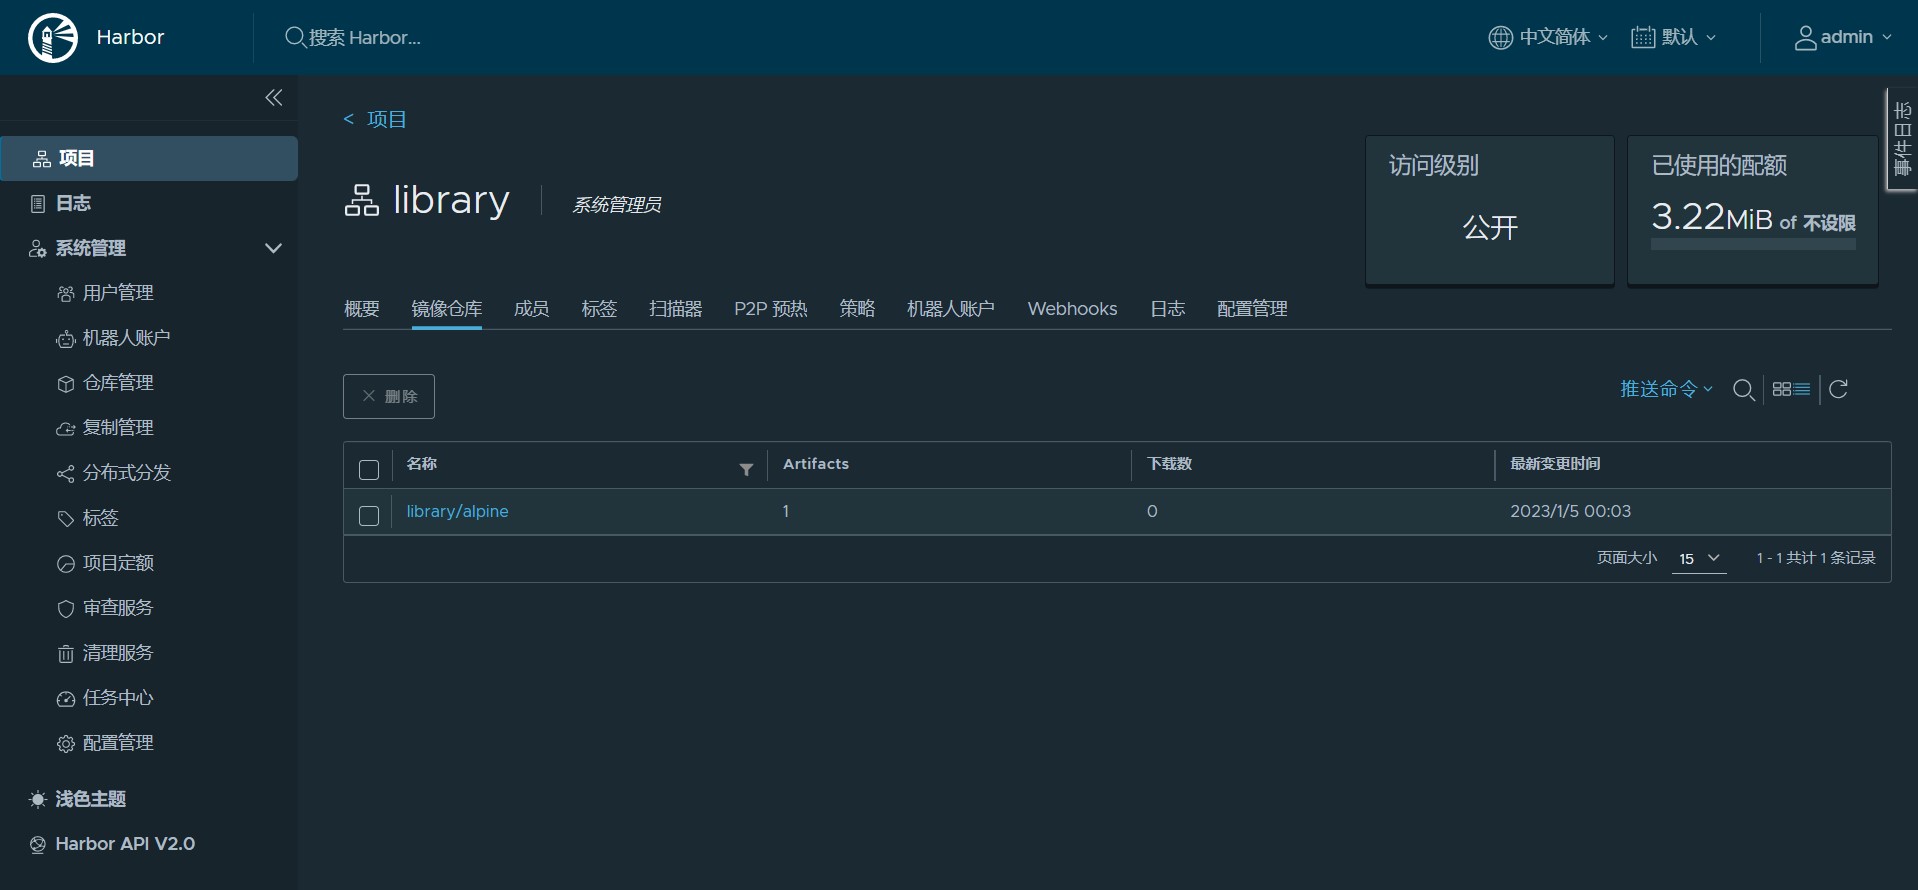Switch to the project 配置管理 tab
The image size is (1918, 890).
point(1252,309)
